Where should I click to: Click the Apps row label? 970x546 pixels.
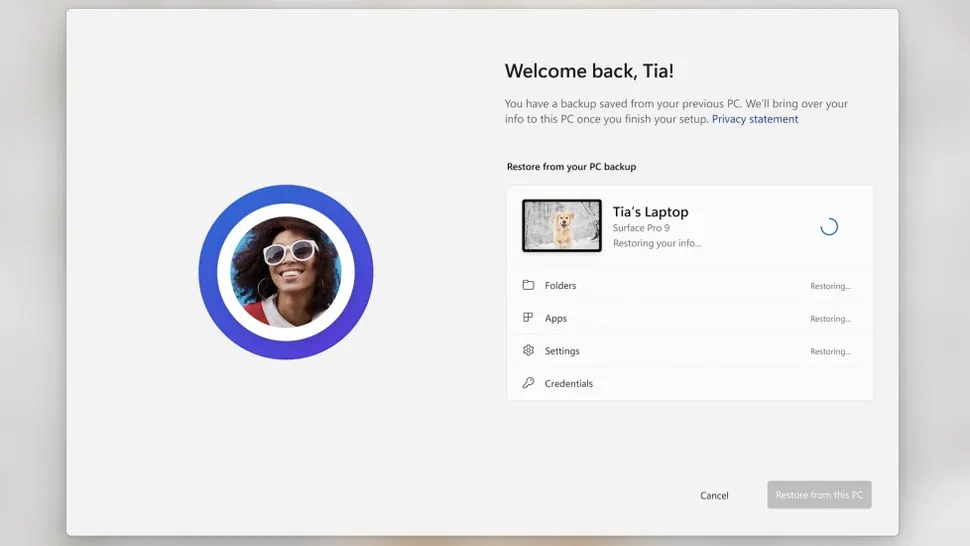(556, 318)
